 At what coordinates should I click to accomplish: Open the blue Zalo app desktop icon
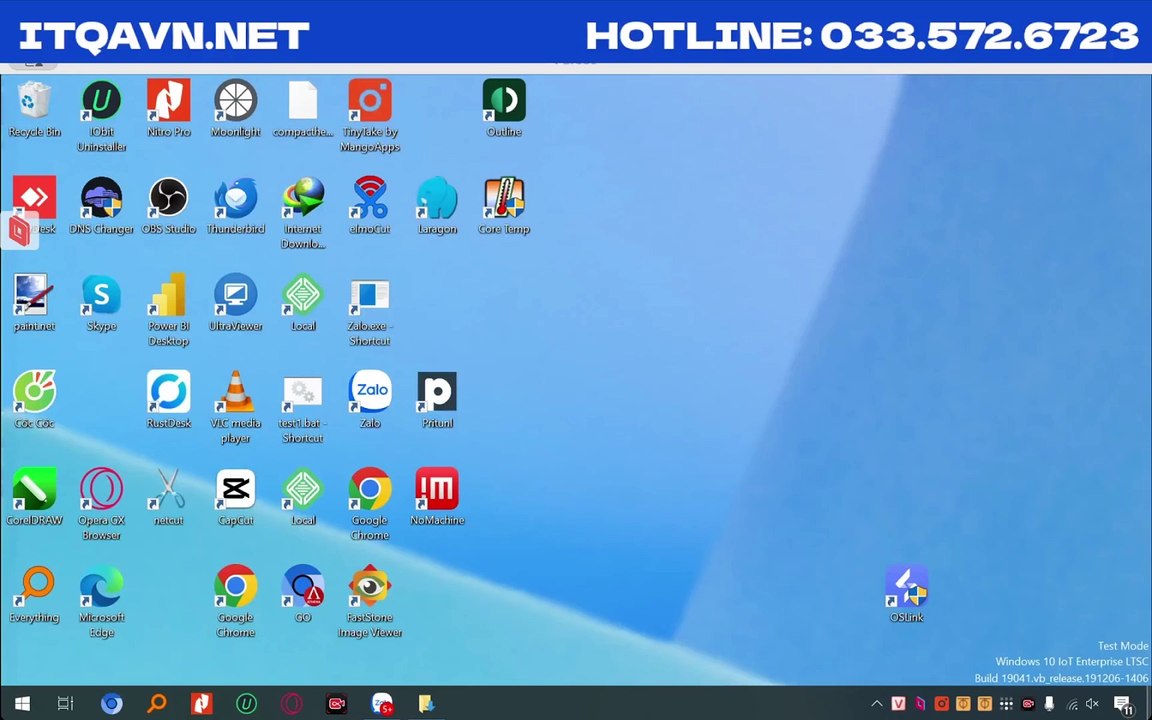pos(370,400)
